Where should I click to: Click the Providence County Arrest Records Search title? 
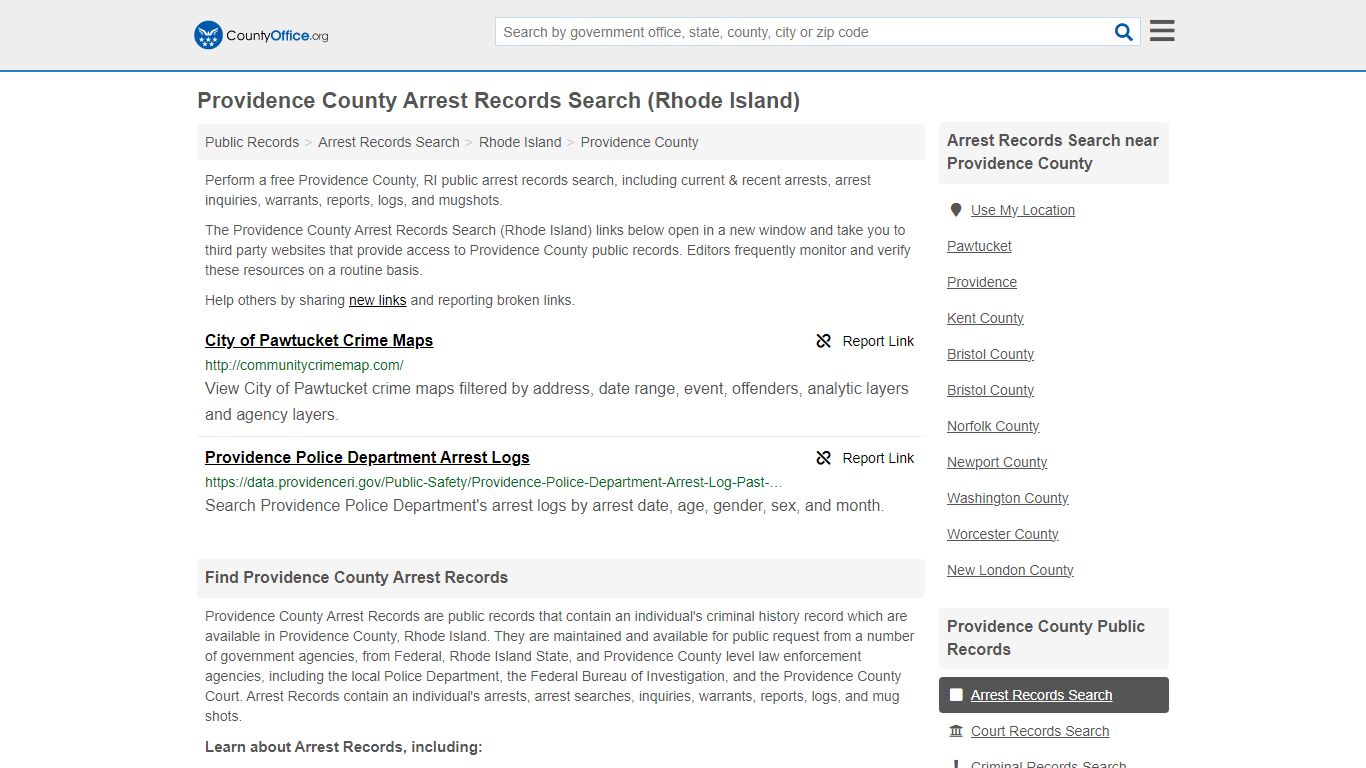[498, 101]
